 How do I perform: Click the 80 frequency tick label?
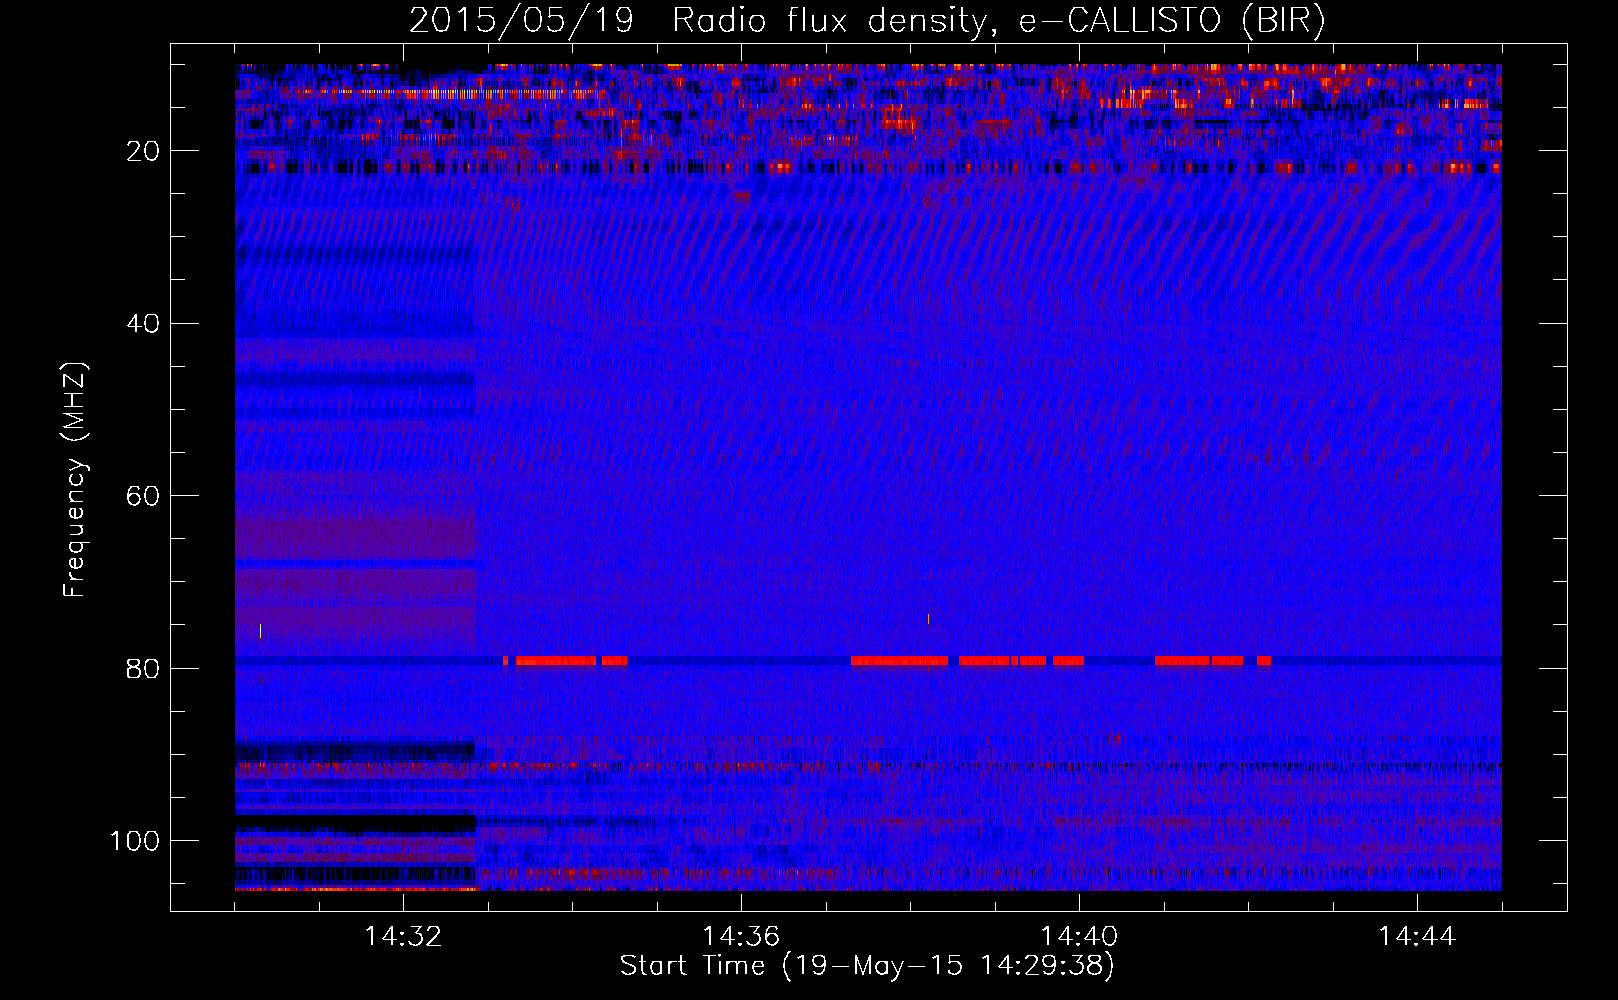click(x=144, y=669)
